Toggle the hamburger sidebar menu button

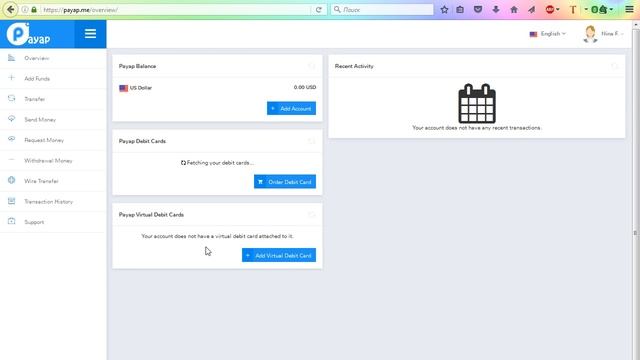click(x=90, y=34)
